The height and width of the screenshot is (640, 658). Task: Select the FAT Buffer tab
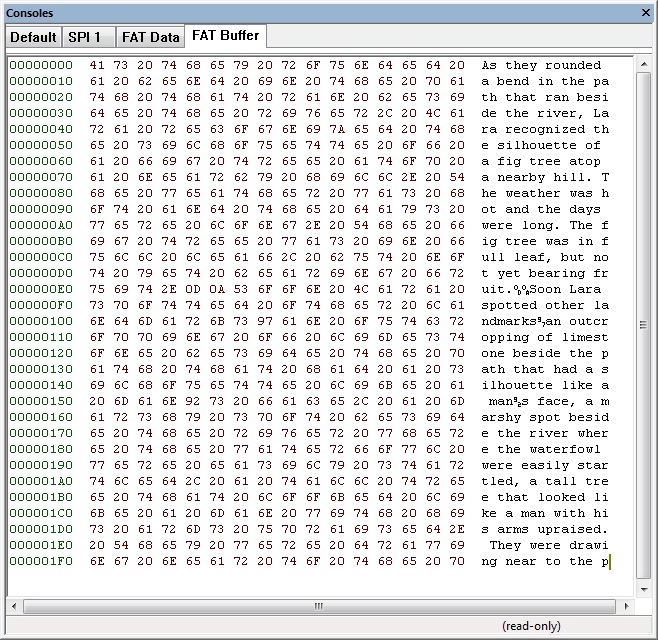225,36
